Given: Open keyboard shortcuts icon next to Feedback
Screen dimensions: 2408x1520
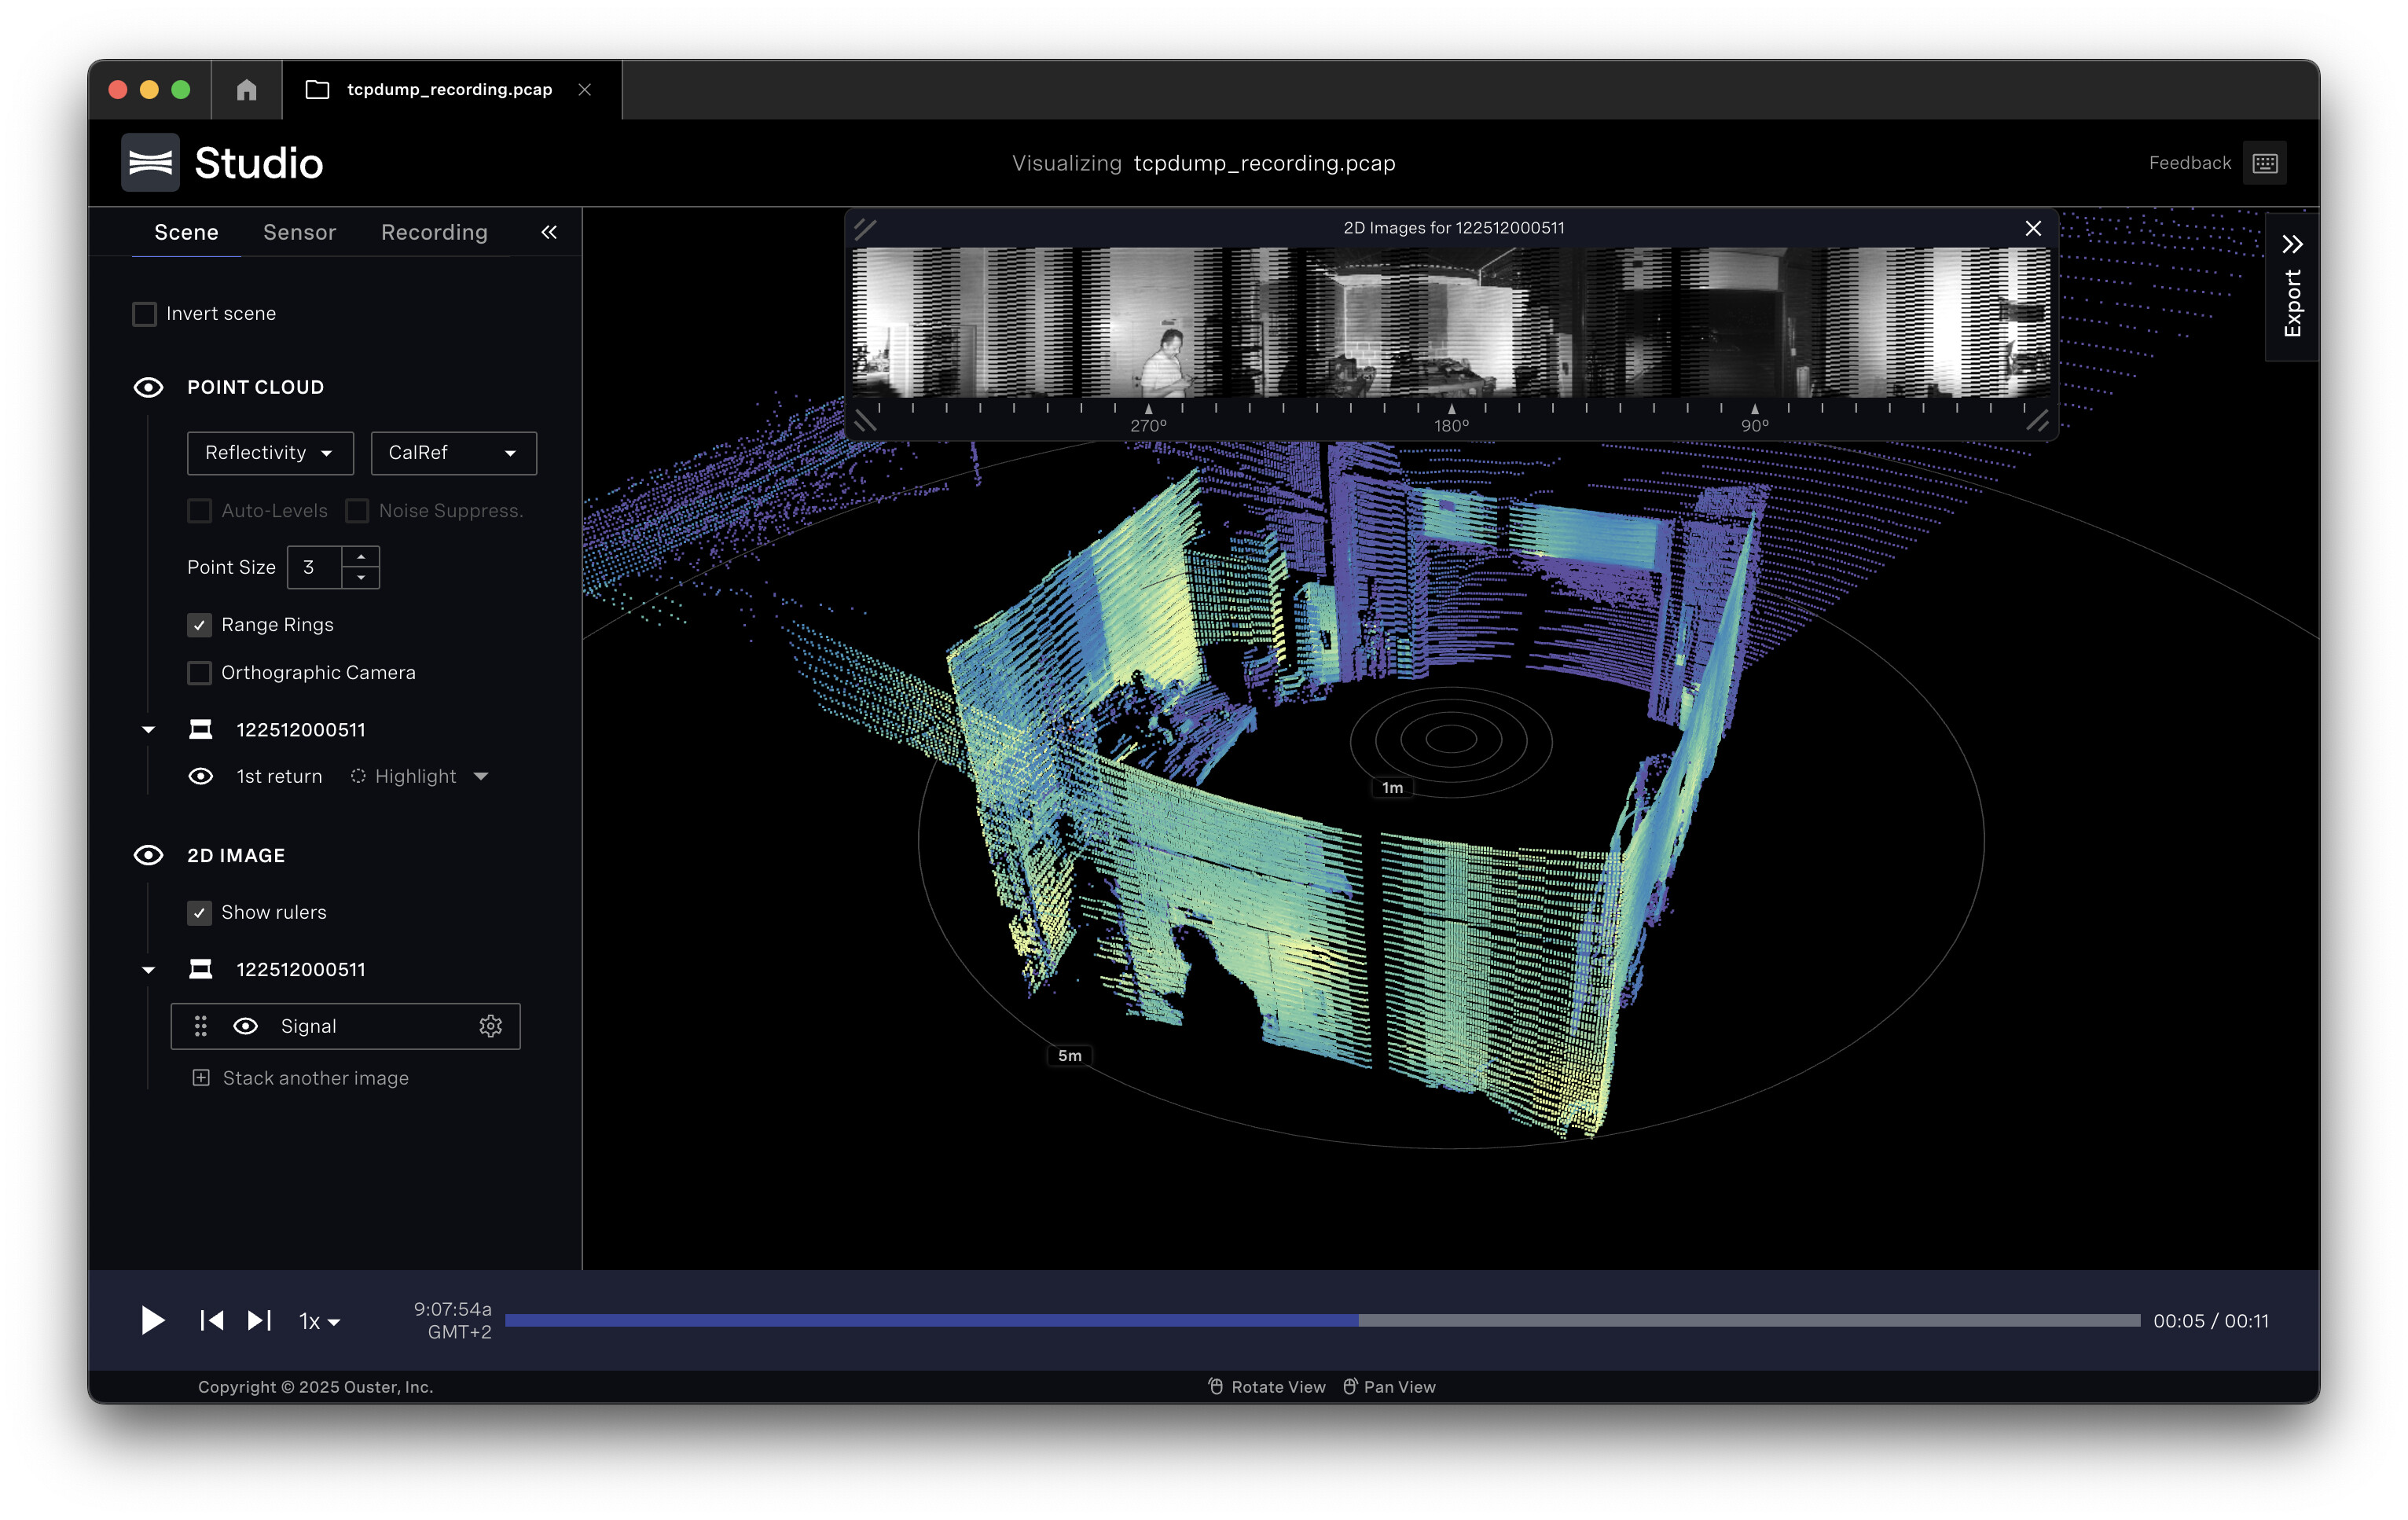Looking at the screenshot, I should tap(2265, 163).
